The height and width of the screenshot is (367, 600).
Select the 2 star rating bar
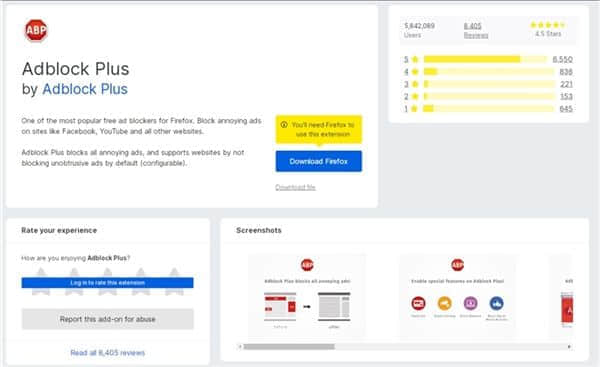[489, 96]
